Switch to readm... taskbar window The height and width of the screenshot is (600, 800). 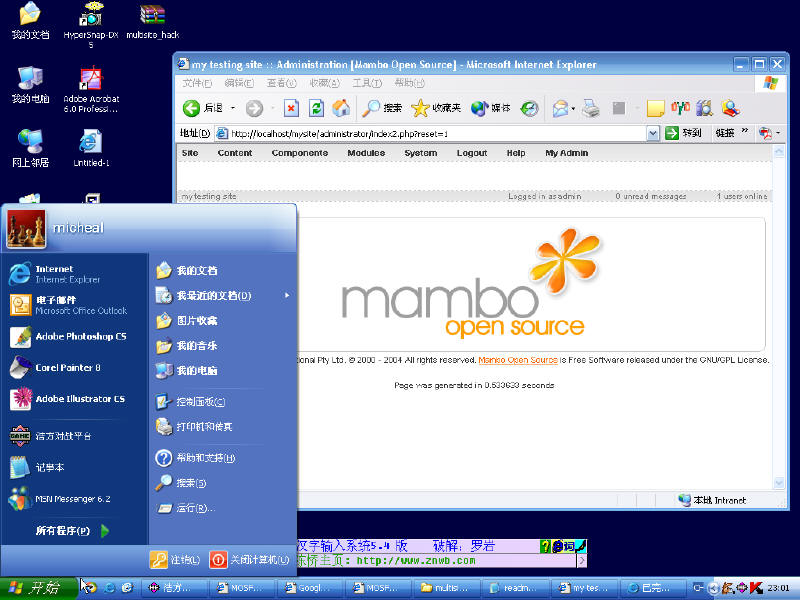(516, 588)
